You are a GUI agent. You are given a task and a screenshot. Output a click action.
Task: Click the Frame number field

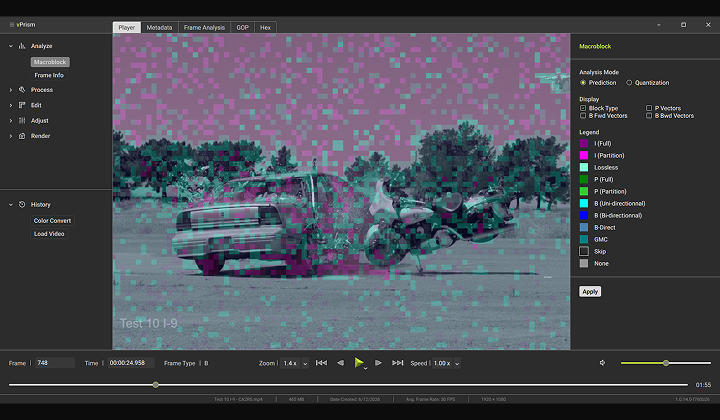(x=55, y=363)
